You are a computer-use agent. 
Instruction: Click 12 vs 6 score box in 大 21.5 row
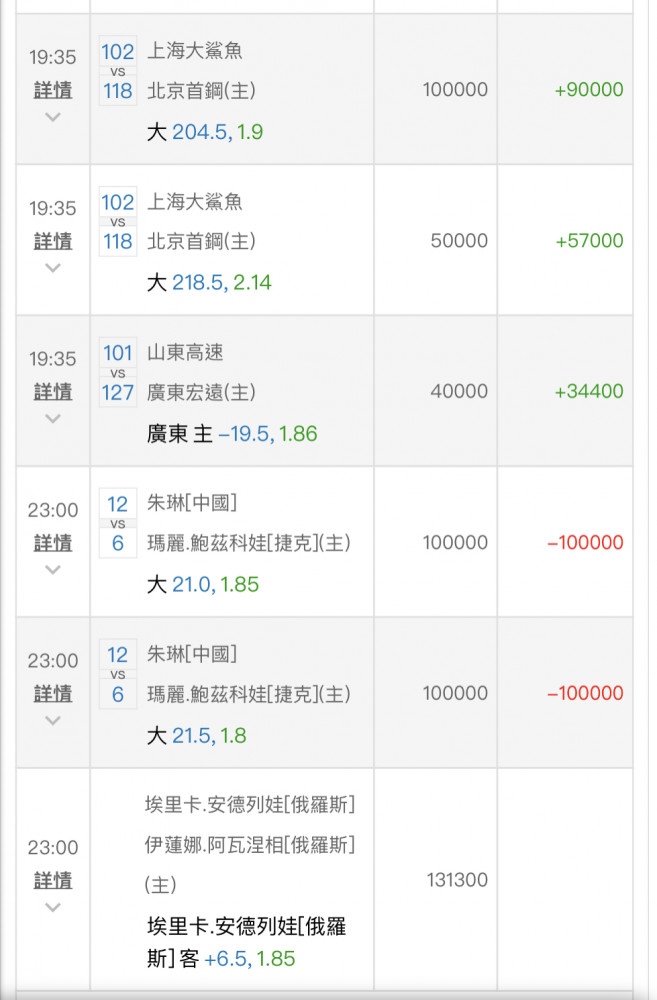tap(118, 674)
